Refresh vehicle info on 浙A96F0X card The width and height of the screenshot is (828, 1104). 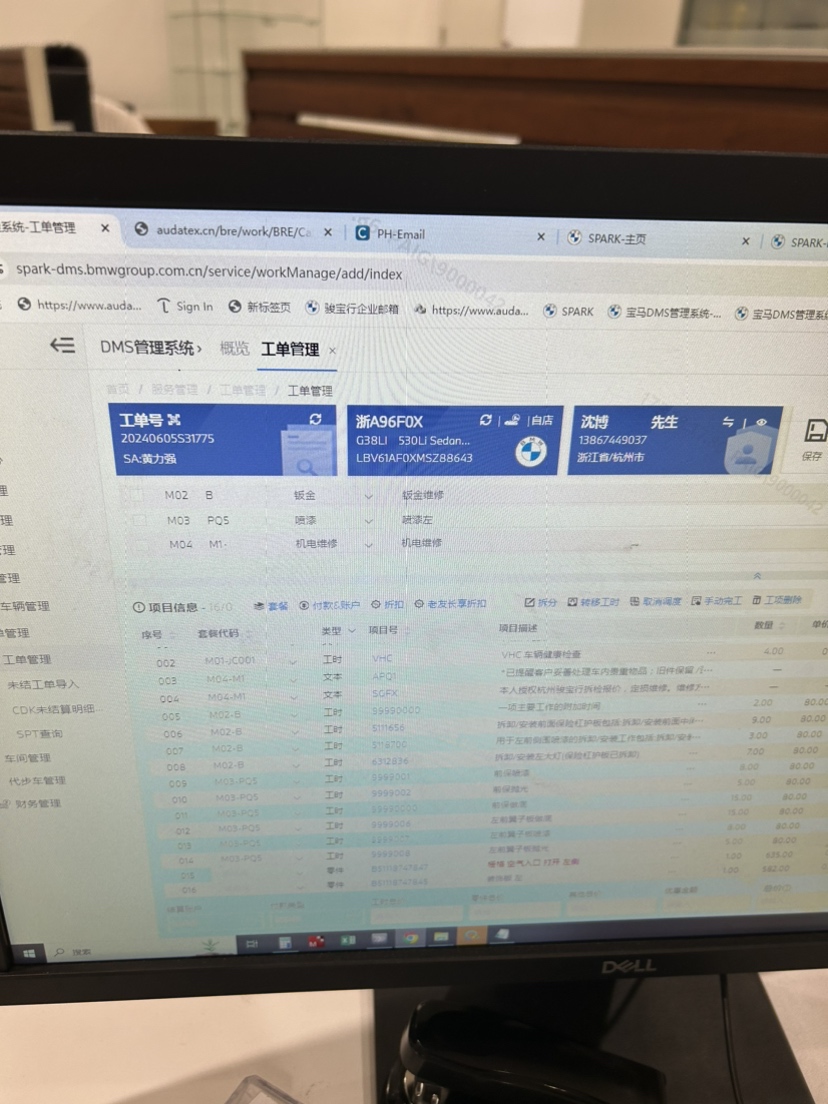pyautogui.click(x=485, y=420)
